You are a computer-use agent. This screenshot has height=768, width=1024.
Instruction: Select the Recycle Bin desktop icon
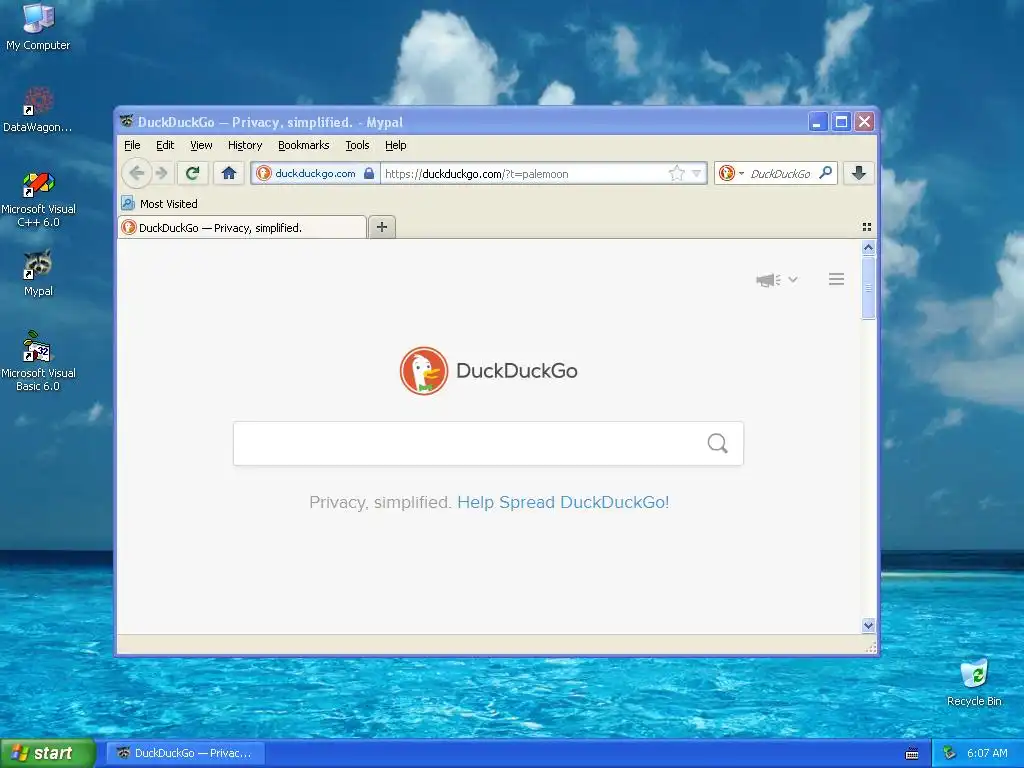coord(974,683)
